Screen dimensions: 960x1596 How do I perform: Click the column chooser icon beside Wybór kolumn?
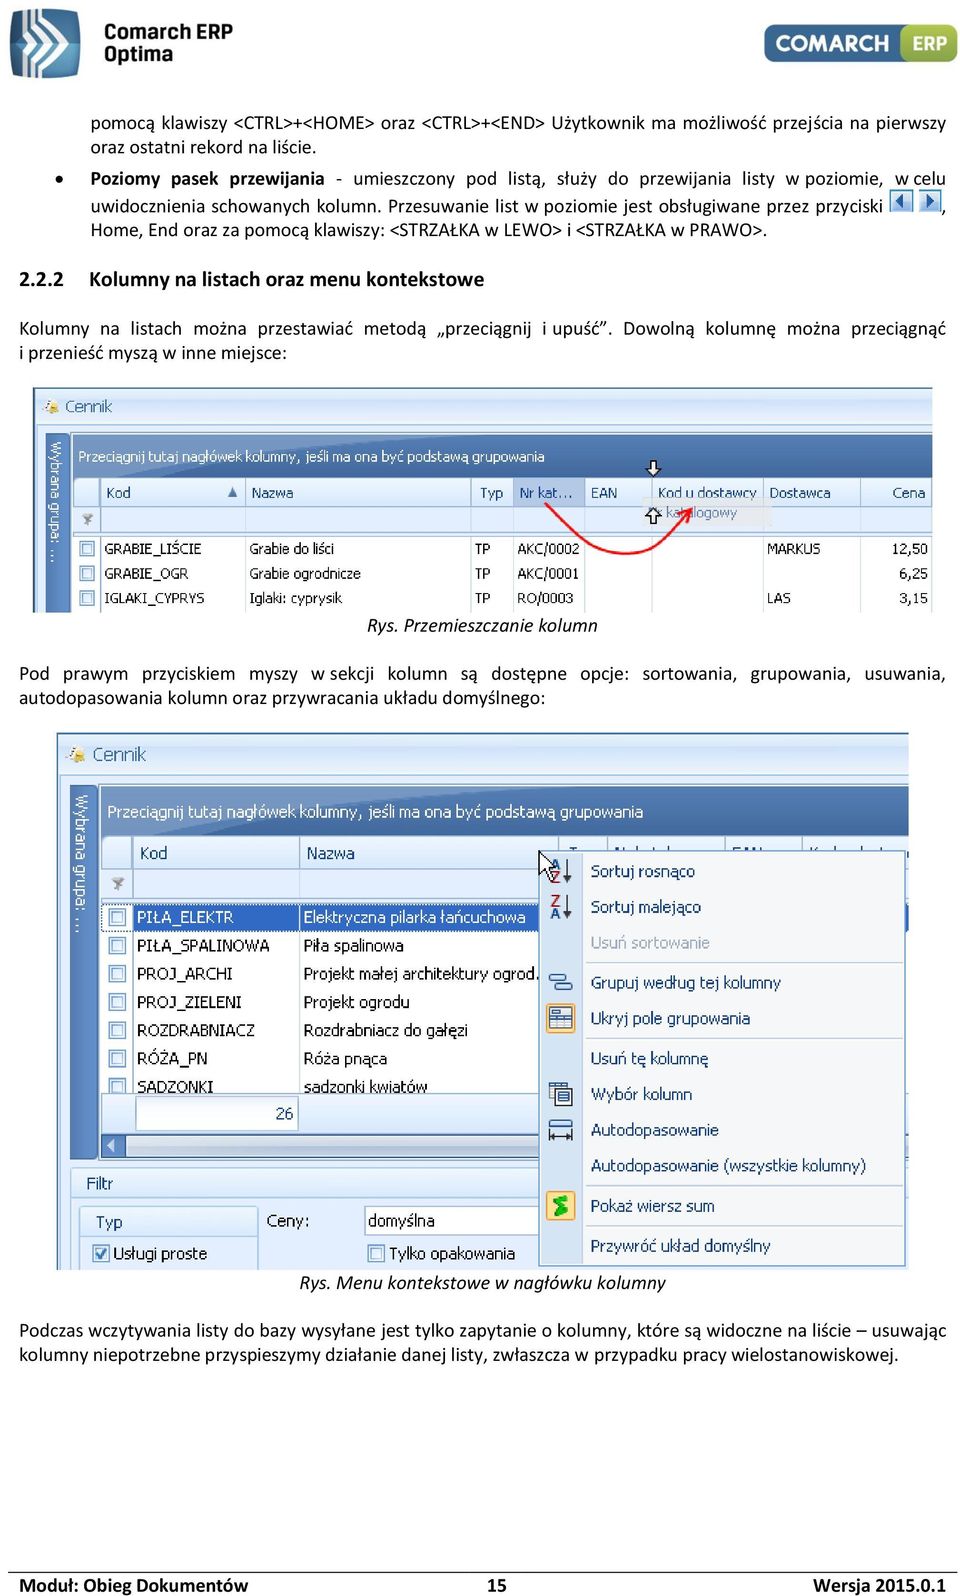click(x=561, y=1094)
